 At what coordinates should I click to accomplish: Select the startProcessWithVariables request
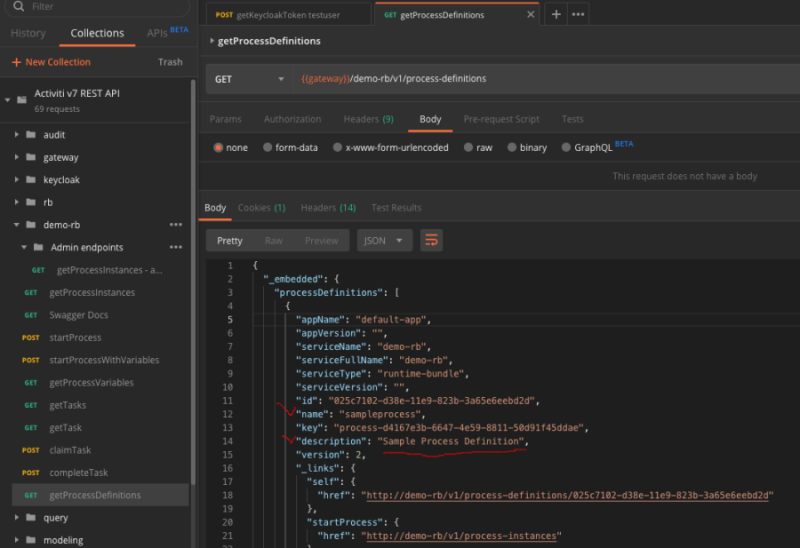[104, 360]
